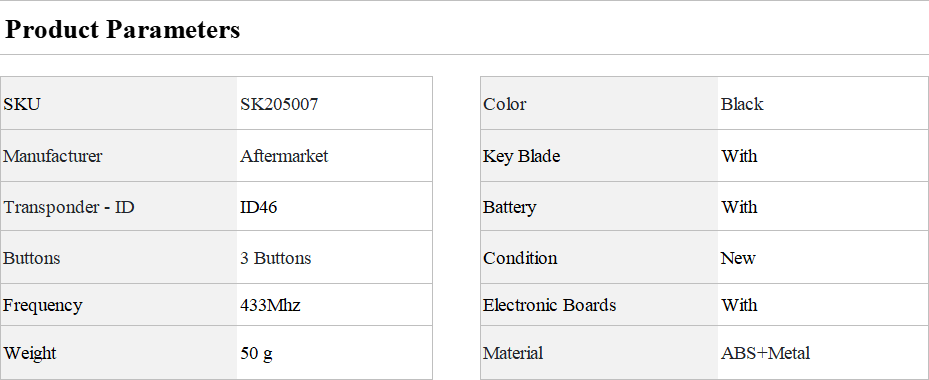The height and width of the screenshot is (380, 929).
Task: Click the SKU label cell
Action: tap(118, 103)
